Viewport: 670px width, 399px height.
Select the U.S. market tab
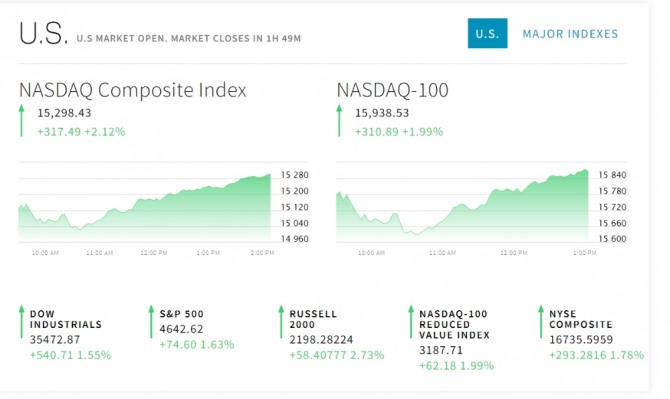point(487,33)
